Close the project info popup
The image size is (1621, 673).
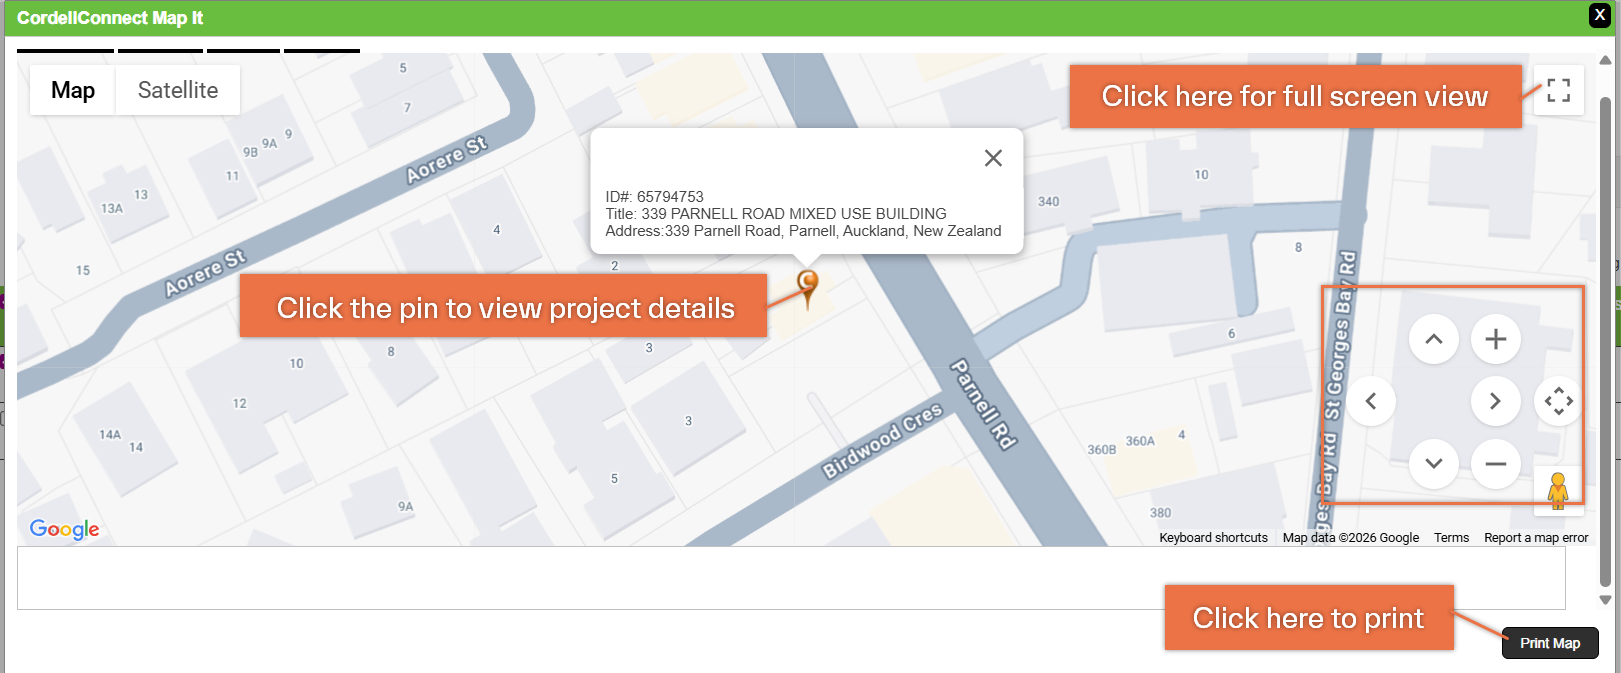click(993, 158)
